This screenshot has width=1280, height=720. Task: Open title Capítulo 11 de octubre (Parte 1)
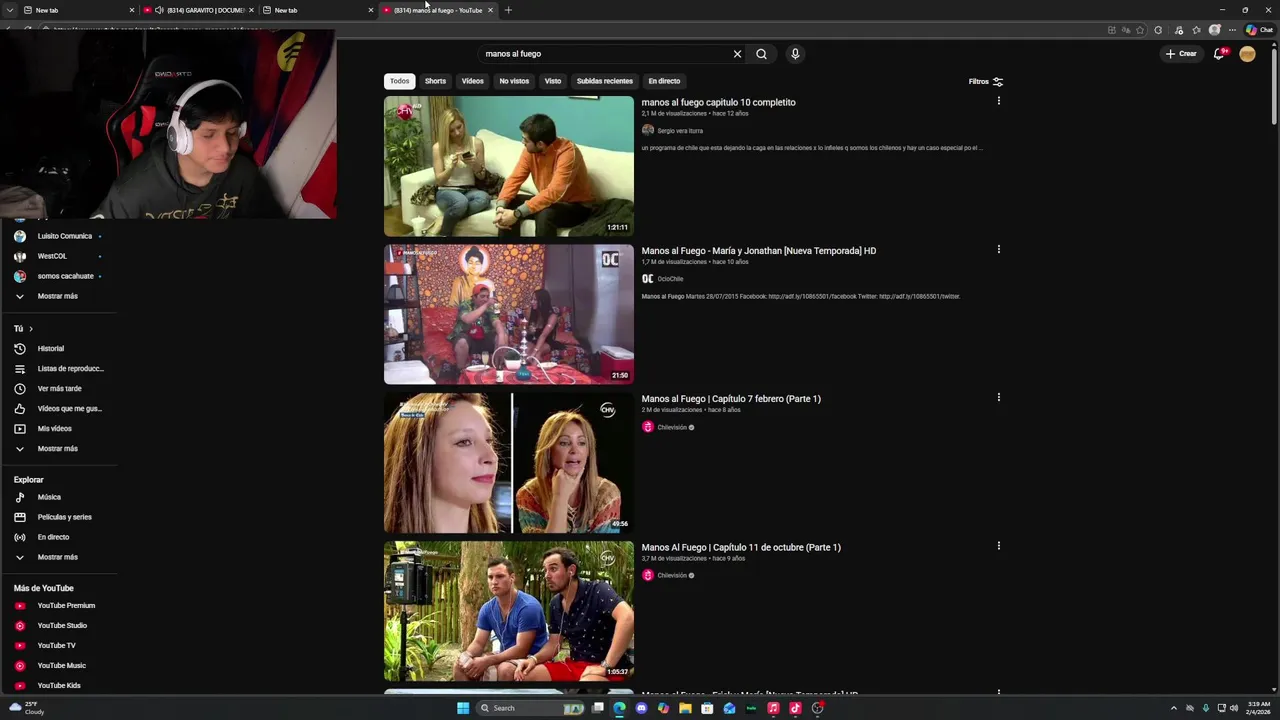(741, 547)
